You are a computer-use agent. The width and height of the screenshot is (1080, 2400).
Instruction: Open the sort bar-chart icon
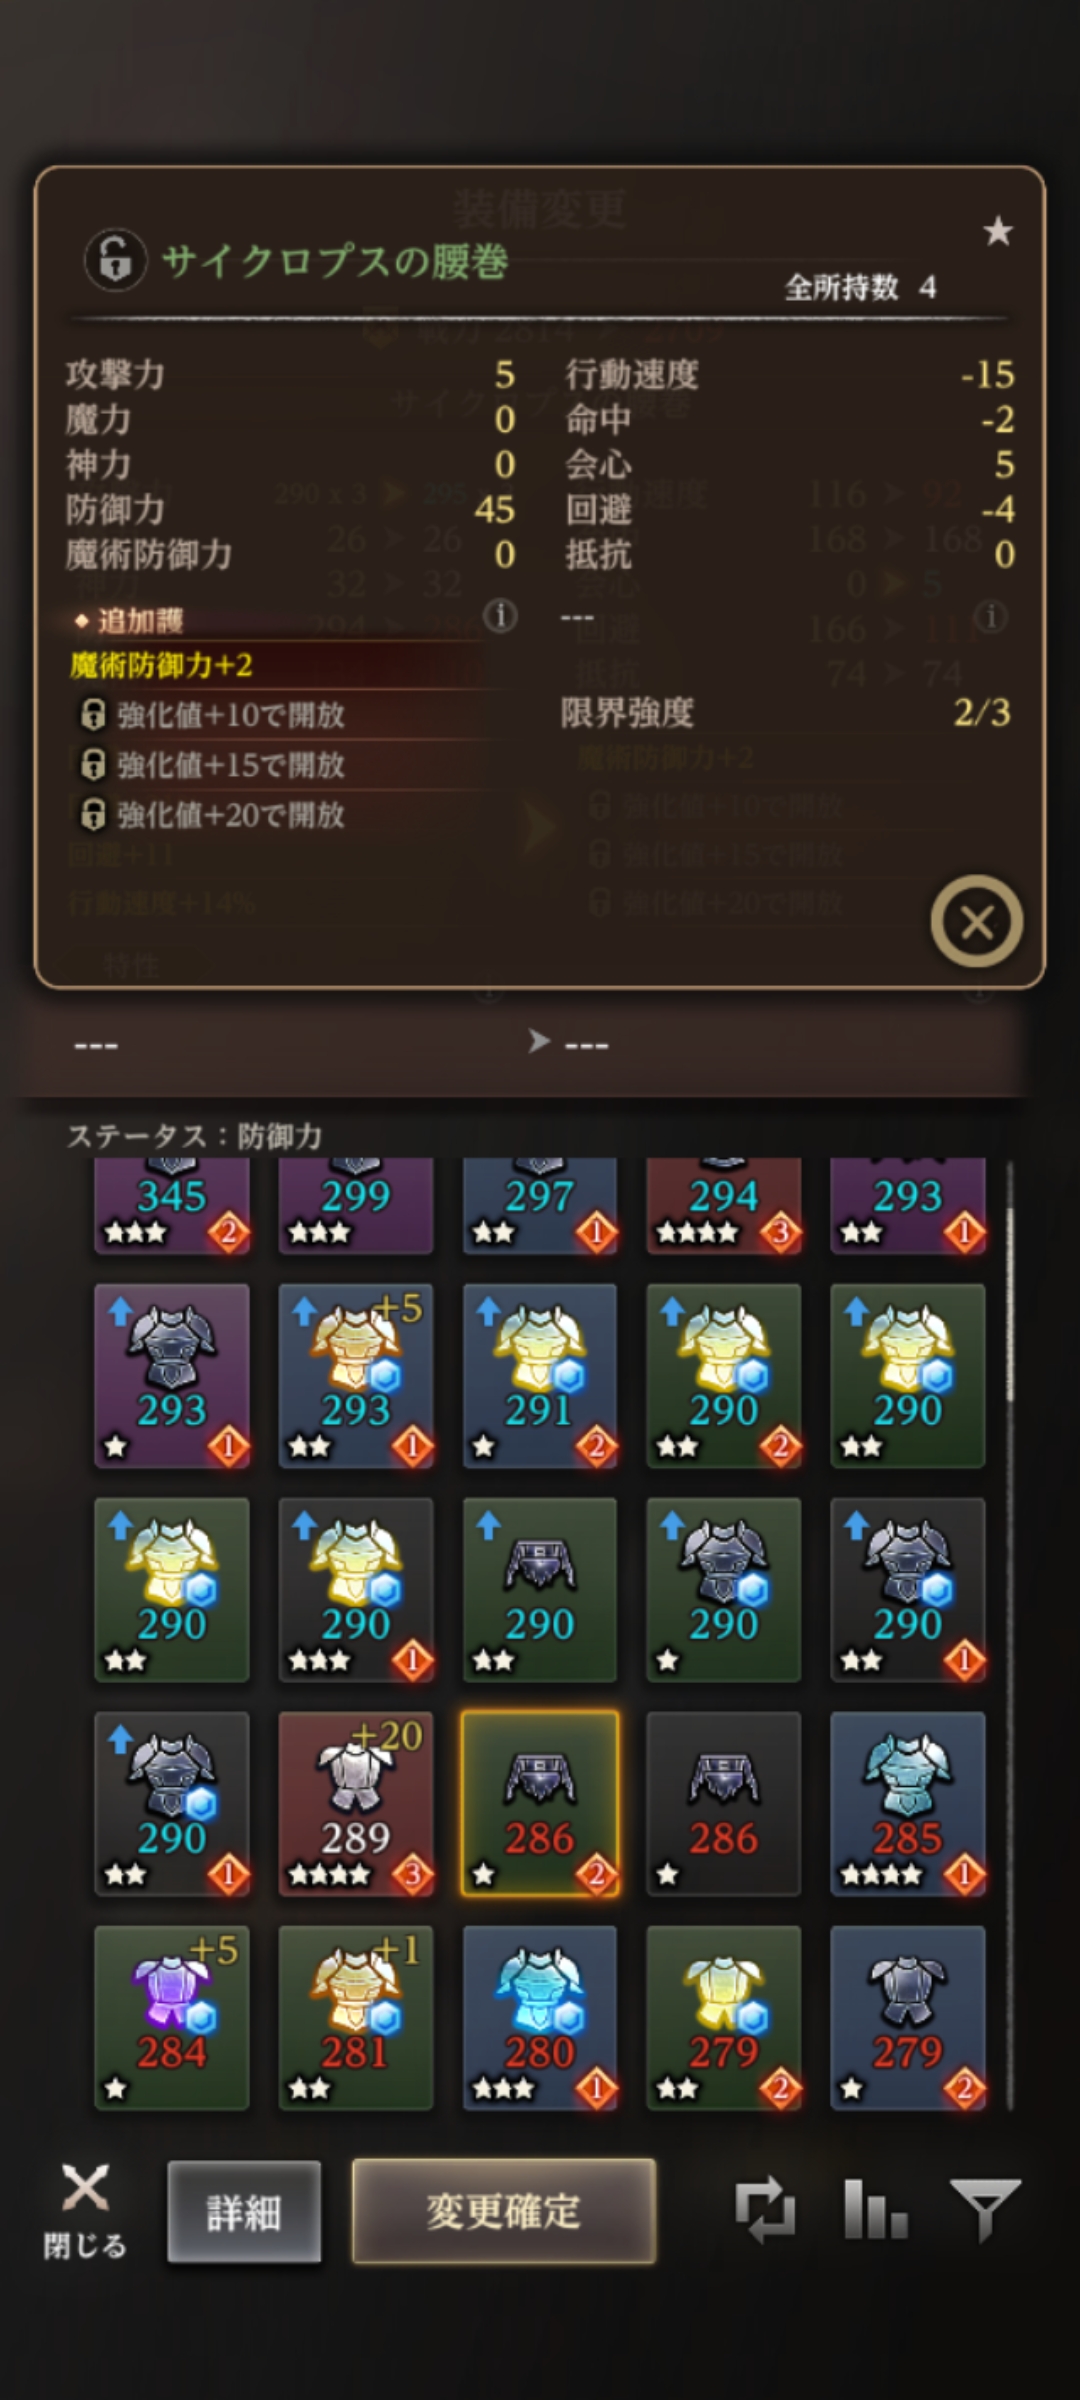point(875,2208)
